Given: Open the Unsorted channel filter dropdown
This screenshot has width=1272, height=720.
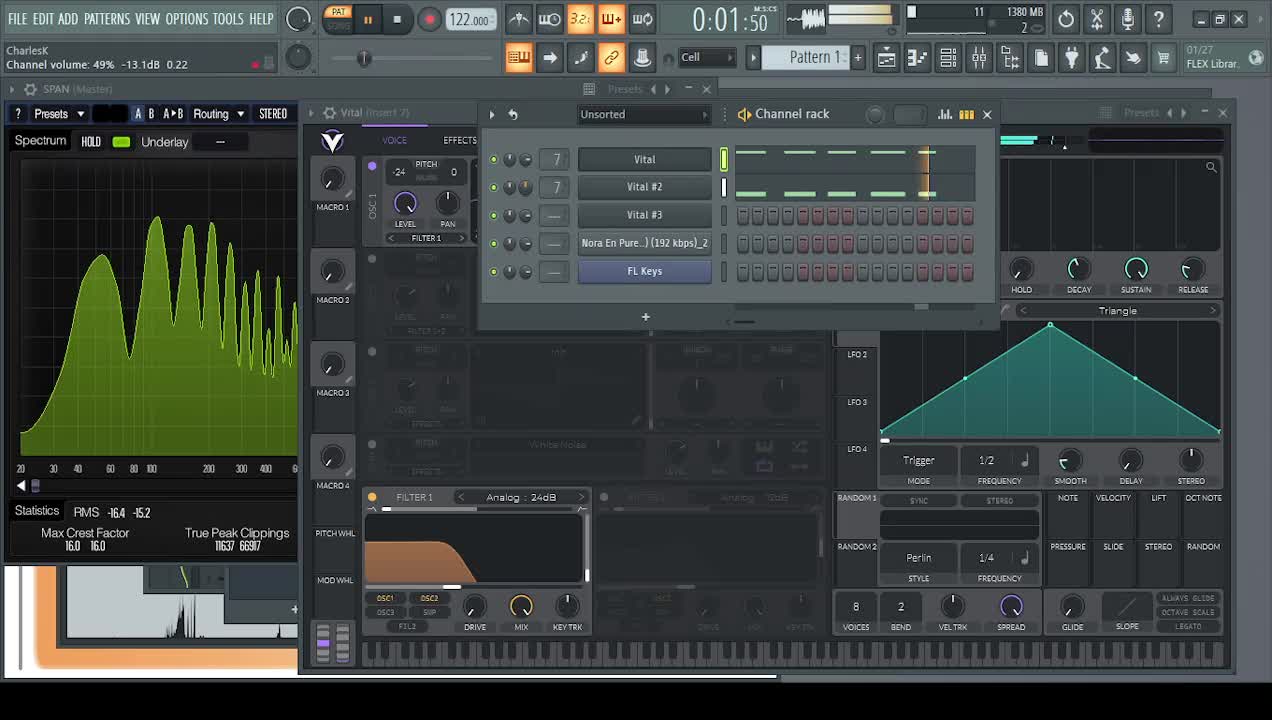Looking at the screenshot, I should [x=644, y=114].
